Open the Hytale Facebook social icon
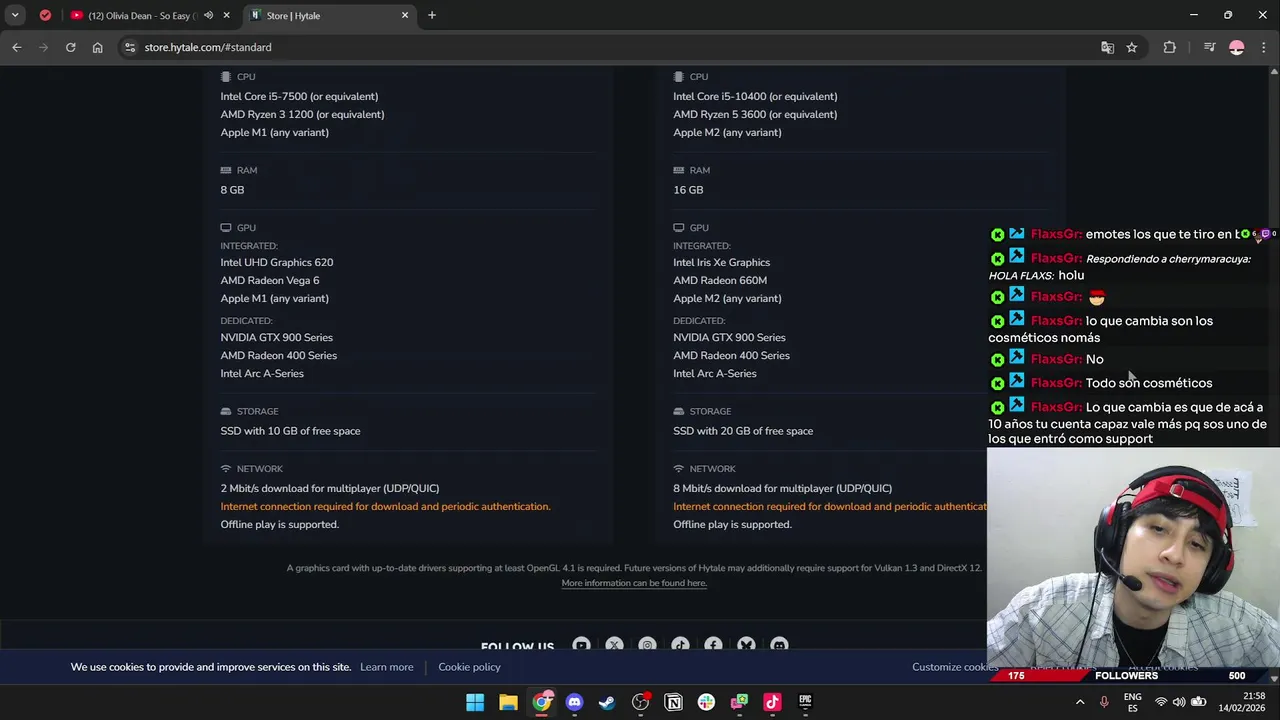1280x720 pixels. point(713,645)
